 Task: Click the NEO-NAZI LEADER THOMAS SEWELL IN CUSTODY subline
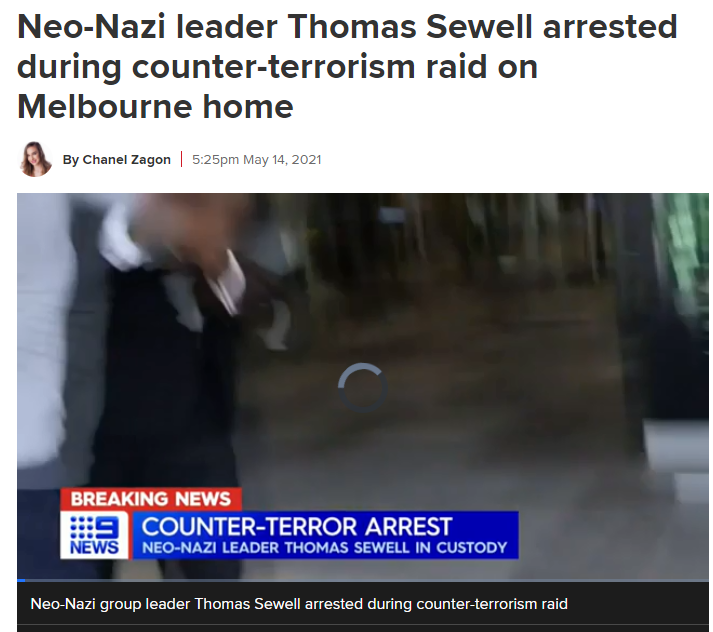[325, 547]
